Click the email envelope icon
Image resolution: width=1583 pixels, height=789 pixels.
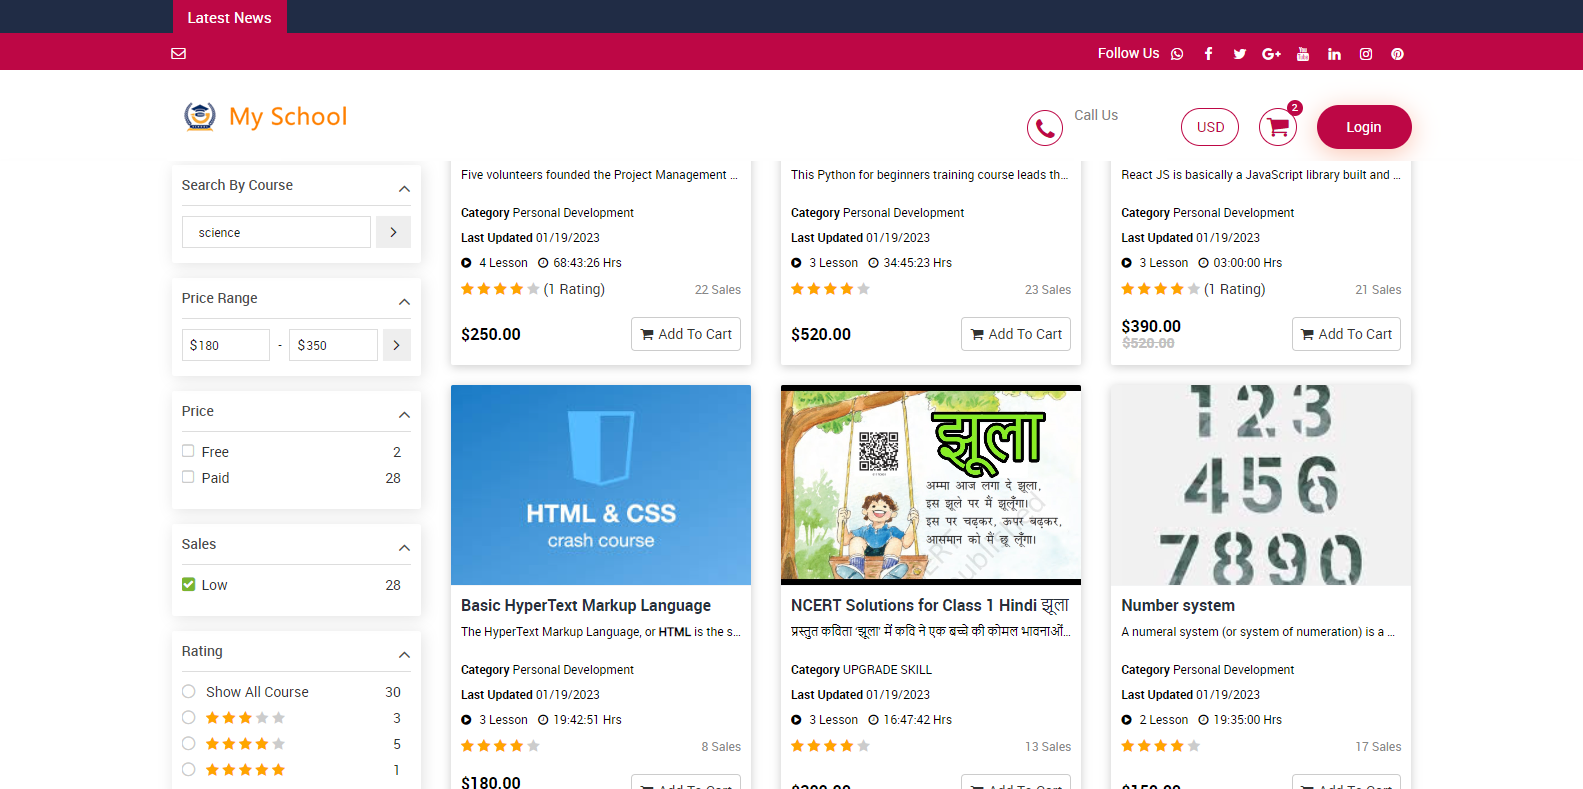[x=179, y=53]
